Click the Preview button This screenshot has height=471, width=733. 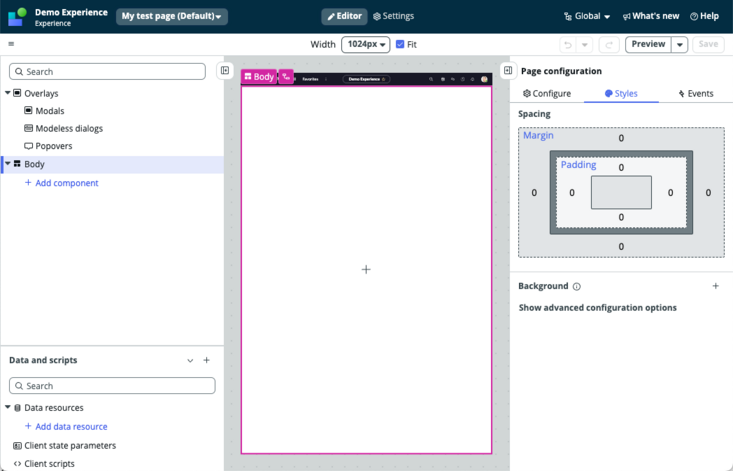(648, 44)
